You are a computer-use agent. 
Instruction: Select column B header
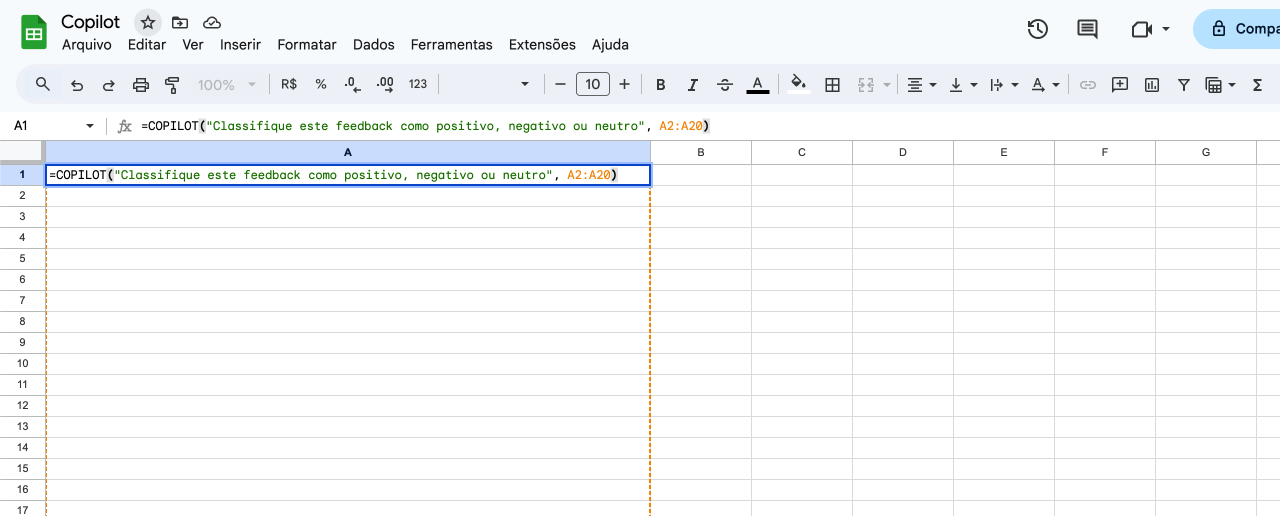pyautogui.click(x=701, y=152)
